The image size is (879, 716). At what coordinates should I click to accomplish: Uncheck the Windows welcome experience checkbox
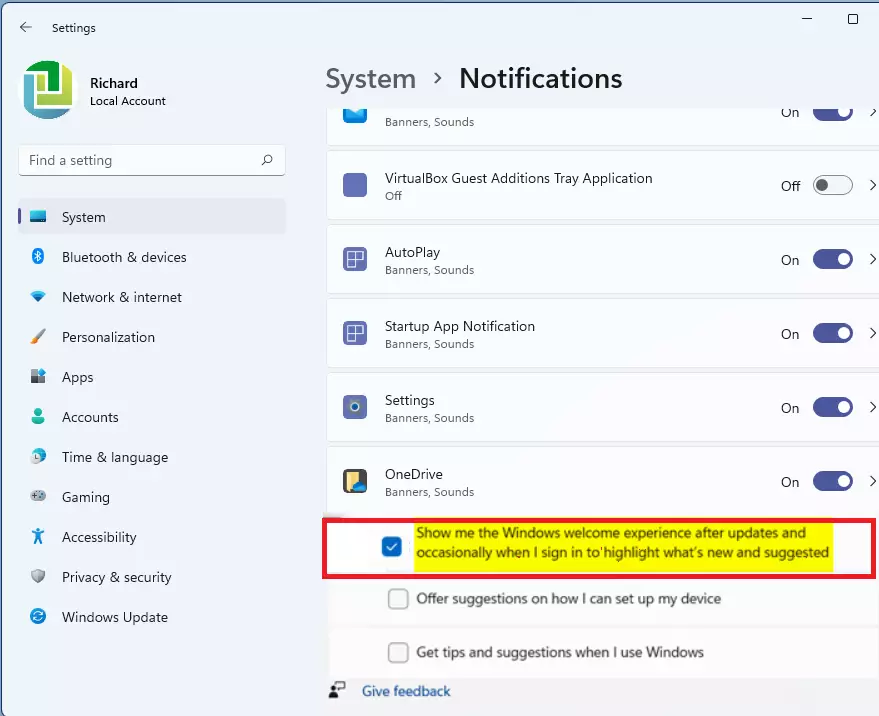391,546
